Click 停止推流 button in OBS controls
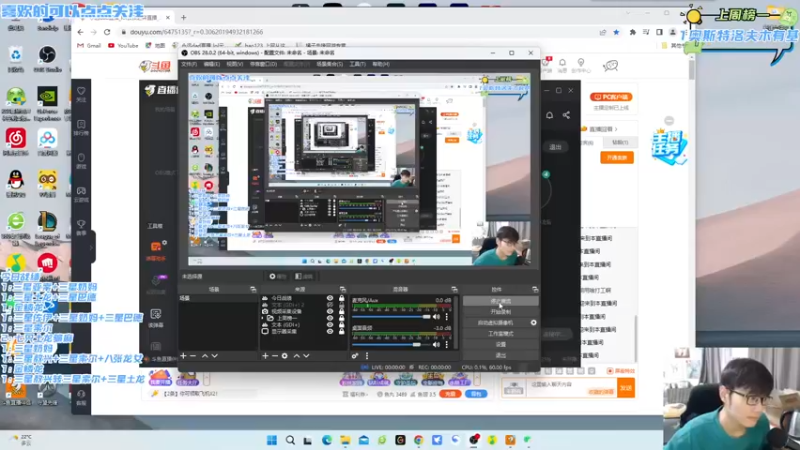Screen dimensions: 800x450 pyautogui.click(x=501, y=301)
